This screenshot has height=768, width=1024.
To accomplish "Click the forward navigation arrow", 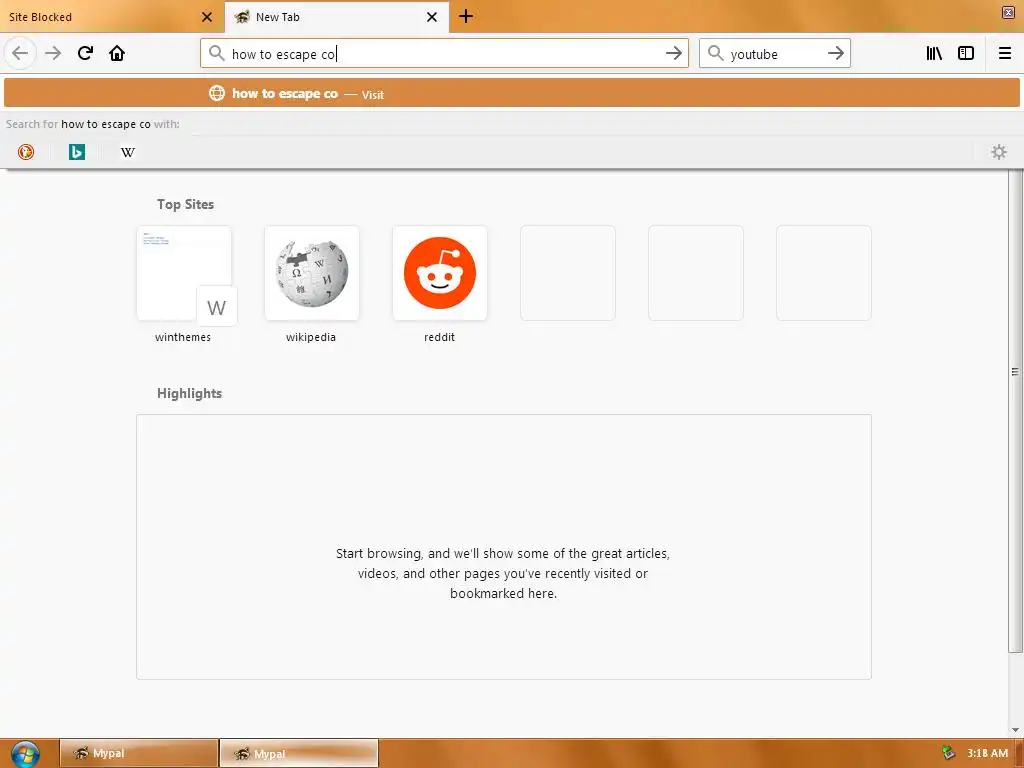I will [x=53, y=53].
